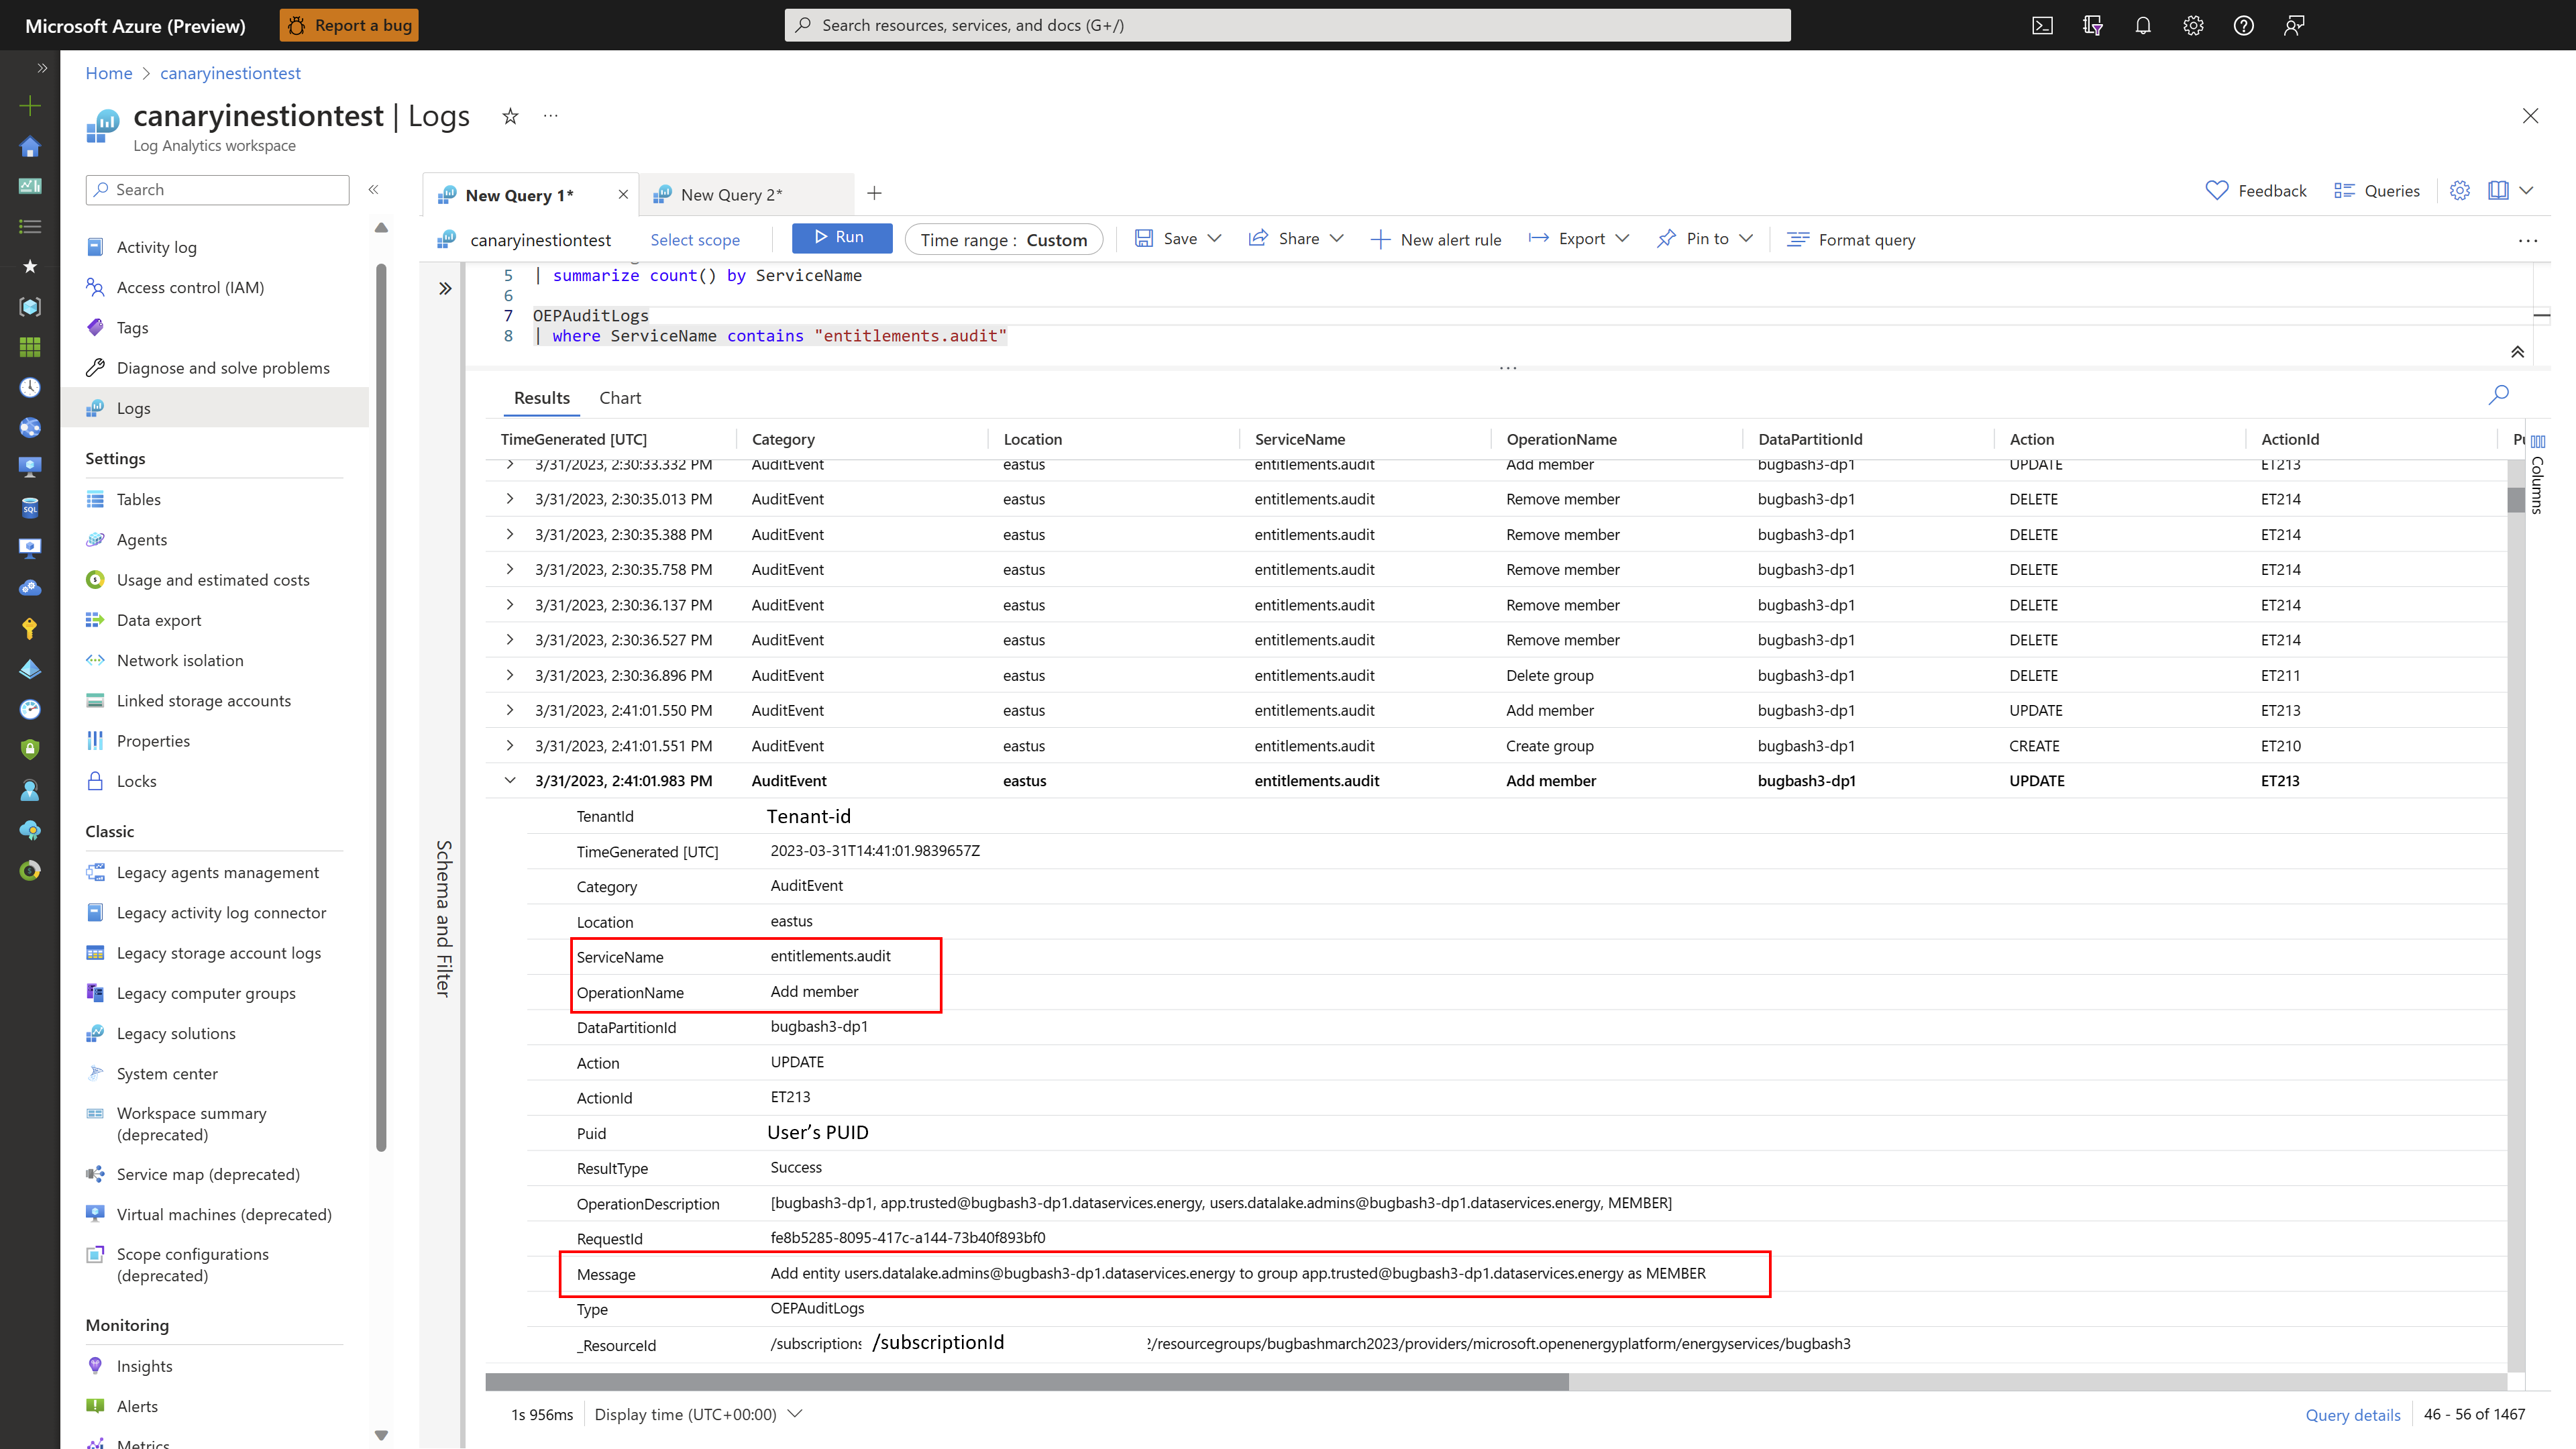Screen dimensions: 2576x1449
Task: Open notifications bell in the header
Action: click(2143, 25)
